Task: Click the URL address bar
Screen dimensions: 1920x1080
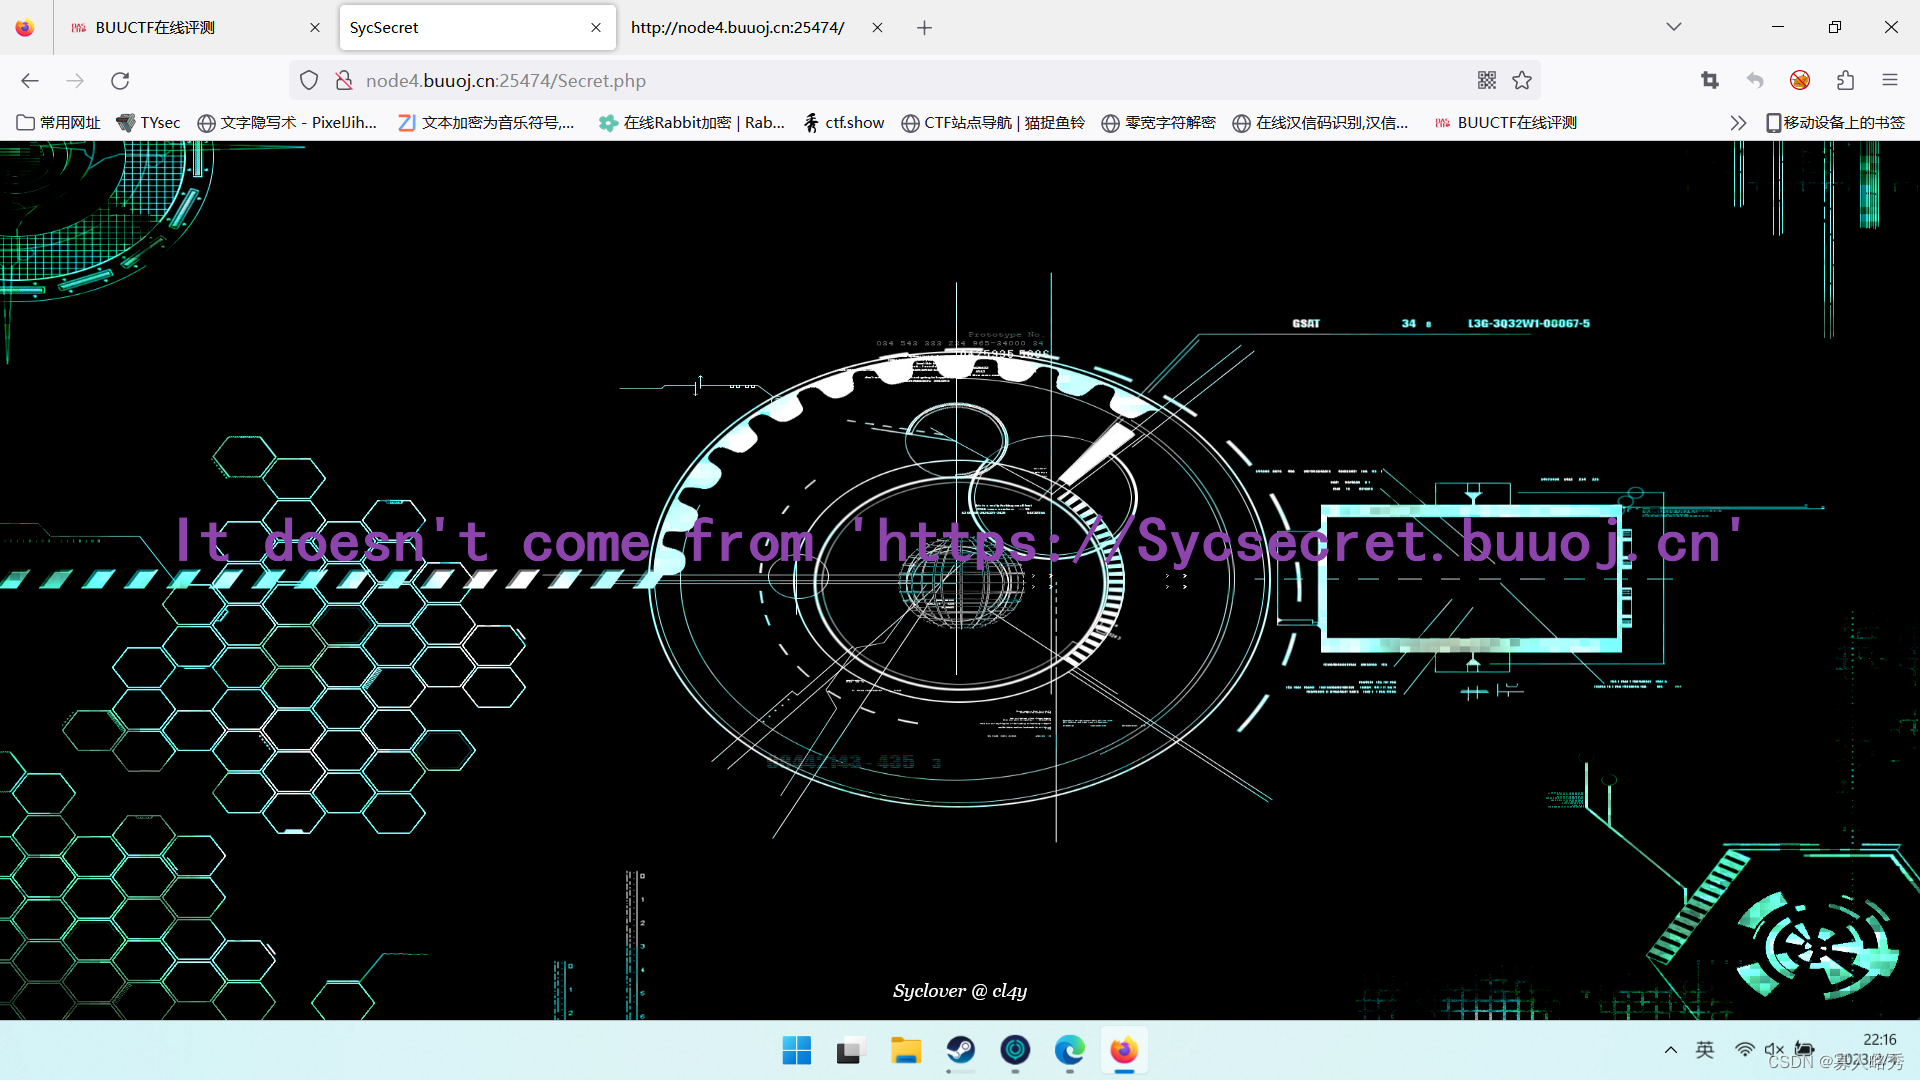Action: tap(900, 81)
